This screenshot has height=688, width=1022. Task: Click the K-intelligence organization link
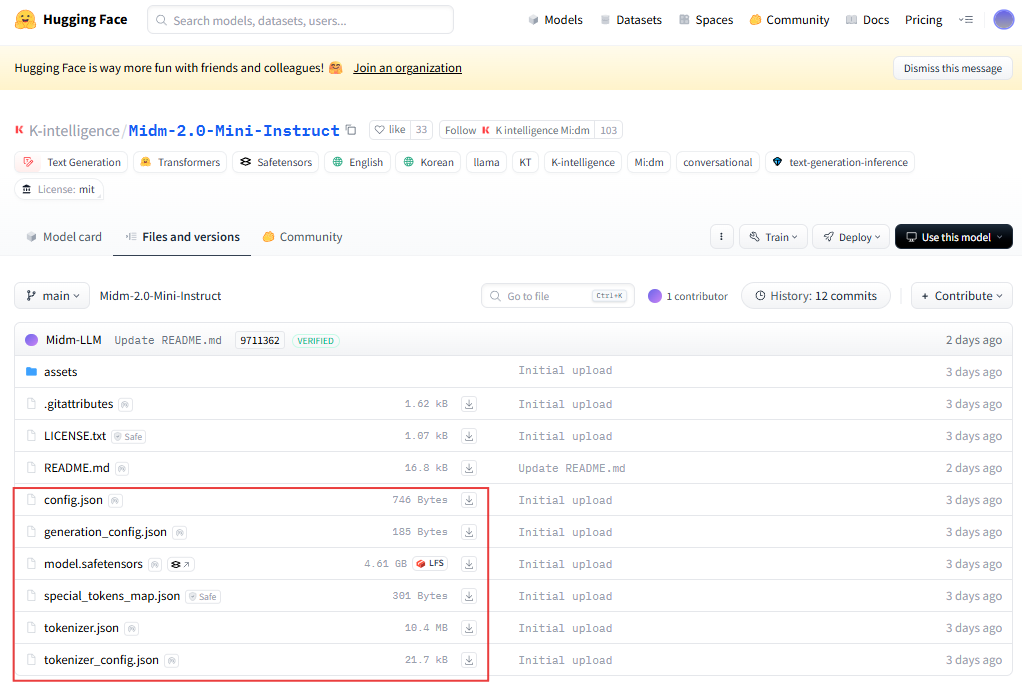74,131
